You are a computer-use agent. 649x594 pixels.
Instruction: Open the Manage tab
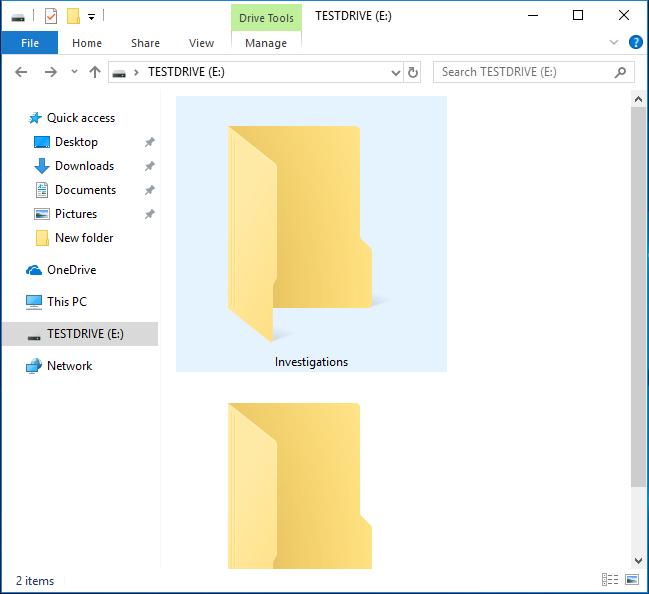click(x=266, y=43)
